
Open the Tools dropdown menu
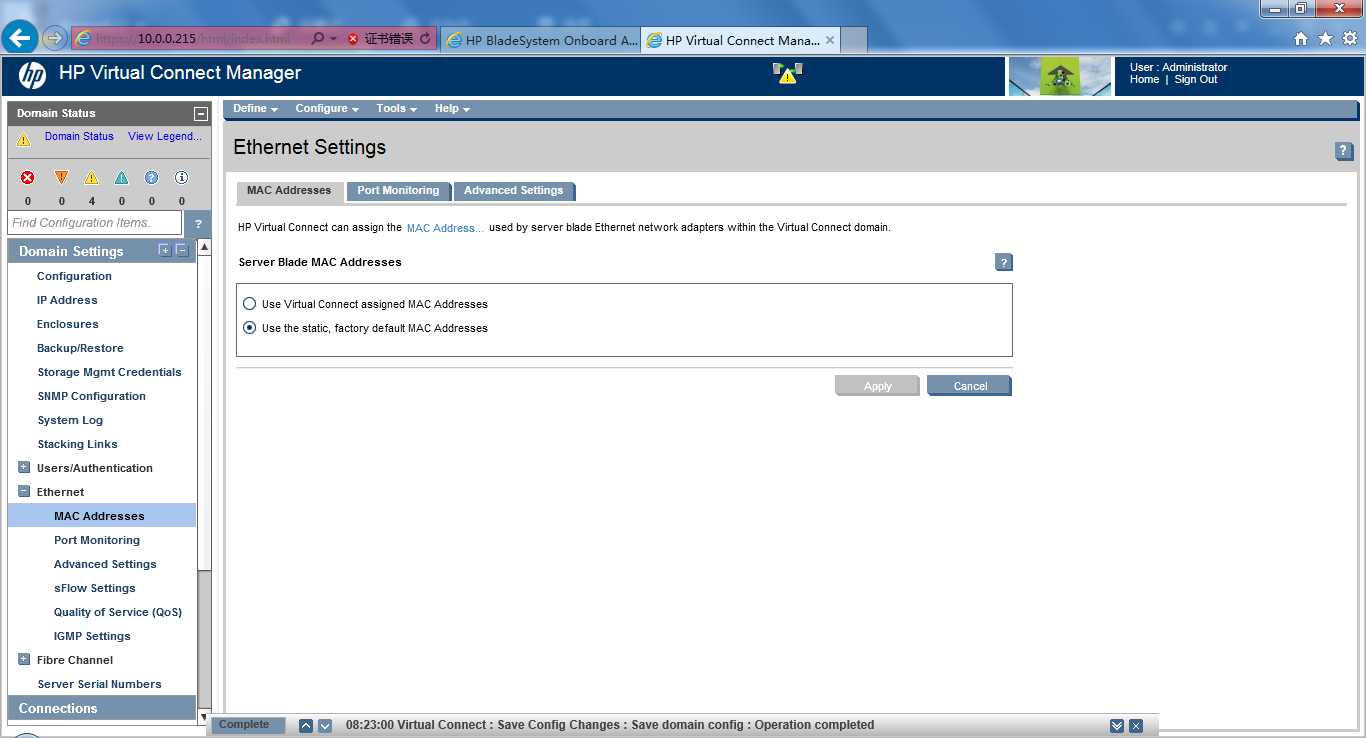397,108
